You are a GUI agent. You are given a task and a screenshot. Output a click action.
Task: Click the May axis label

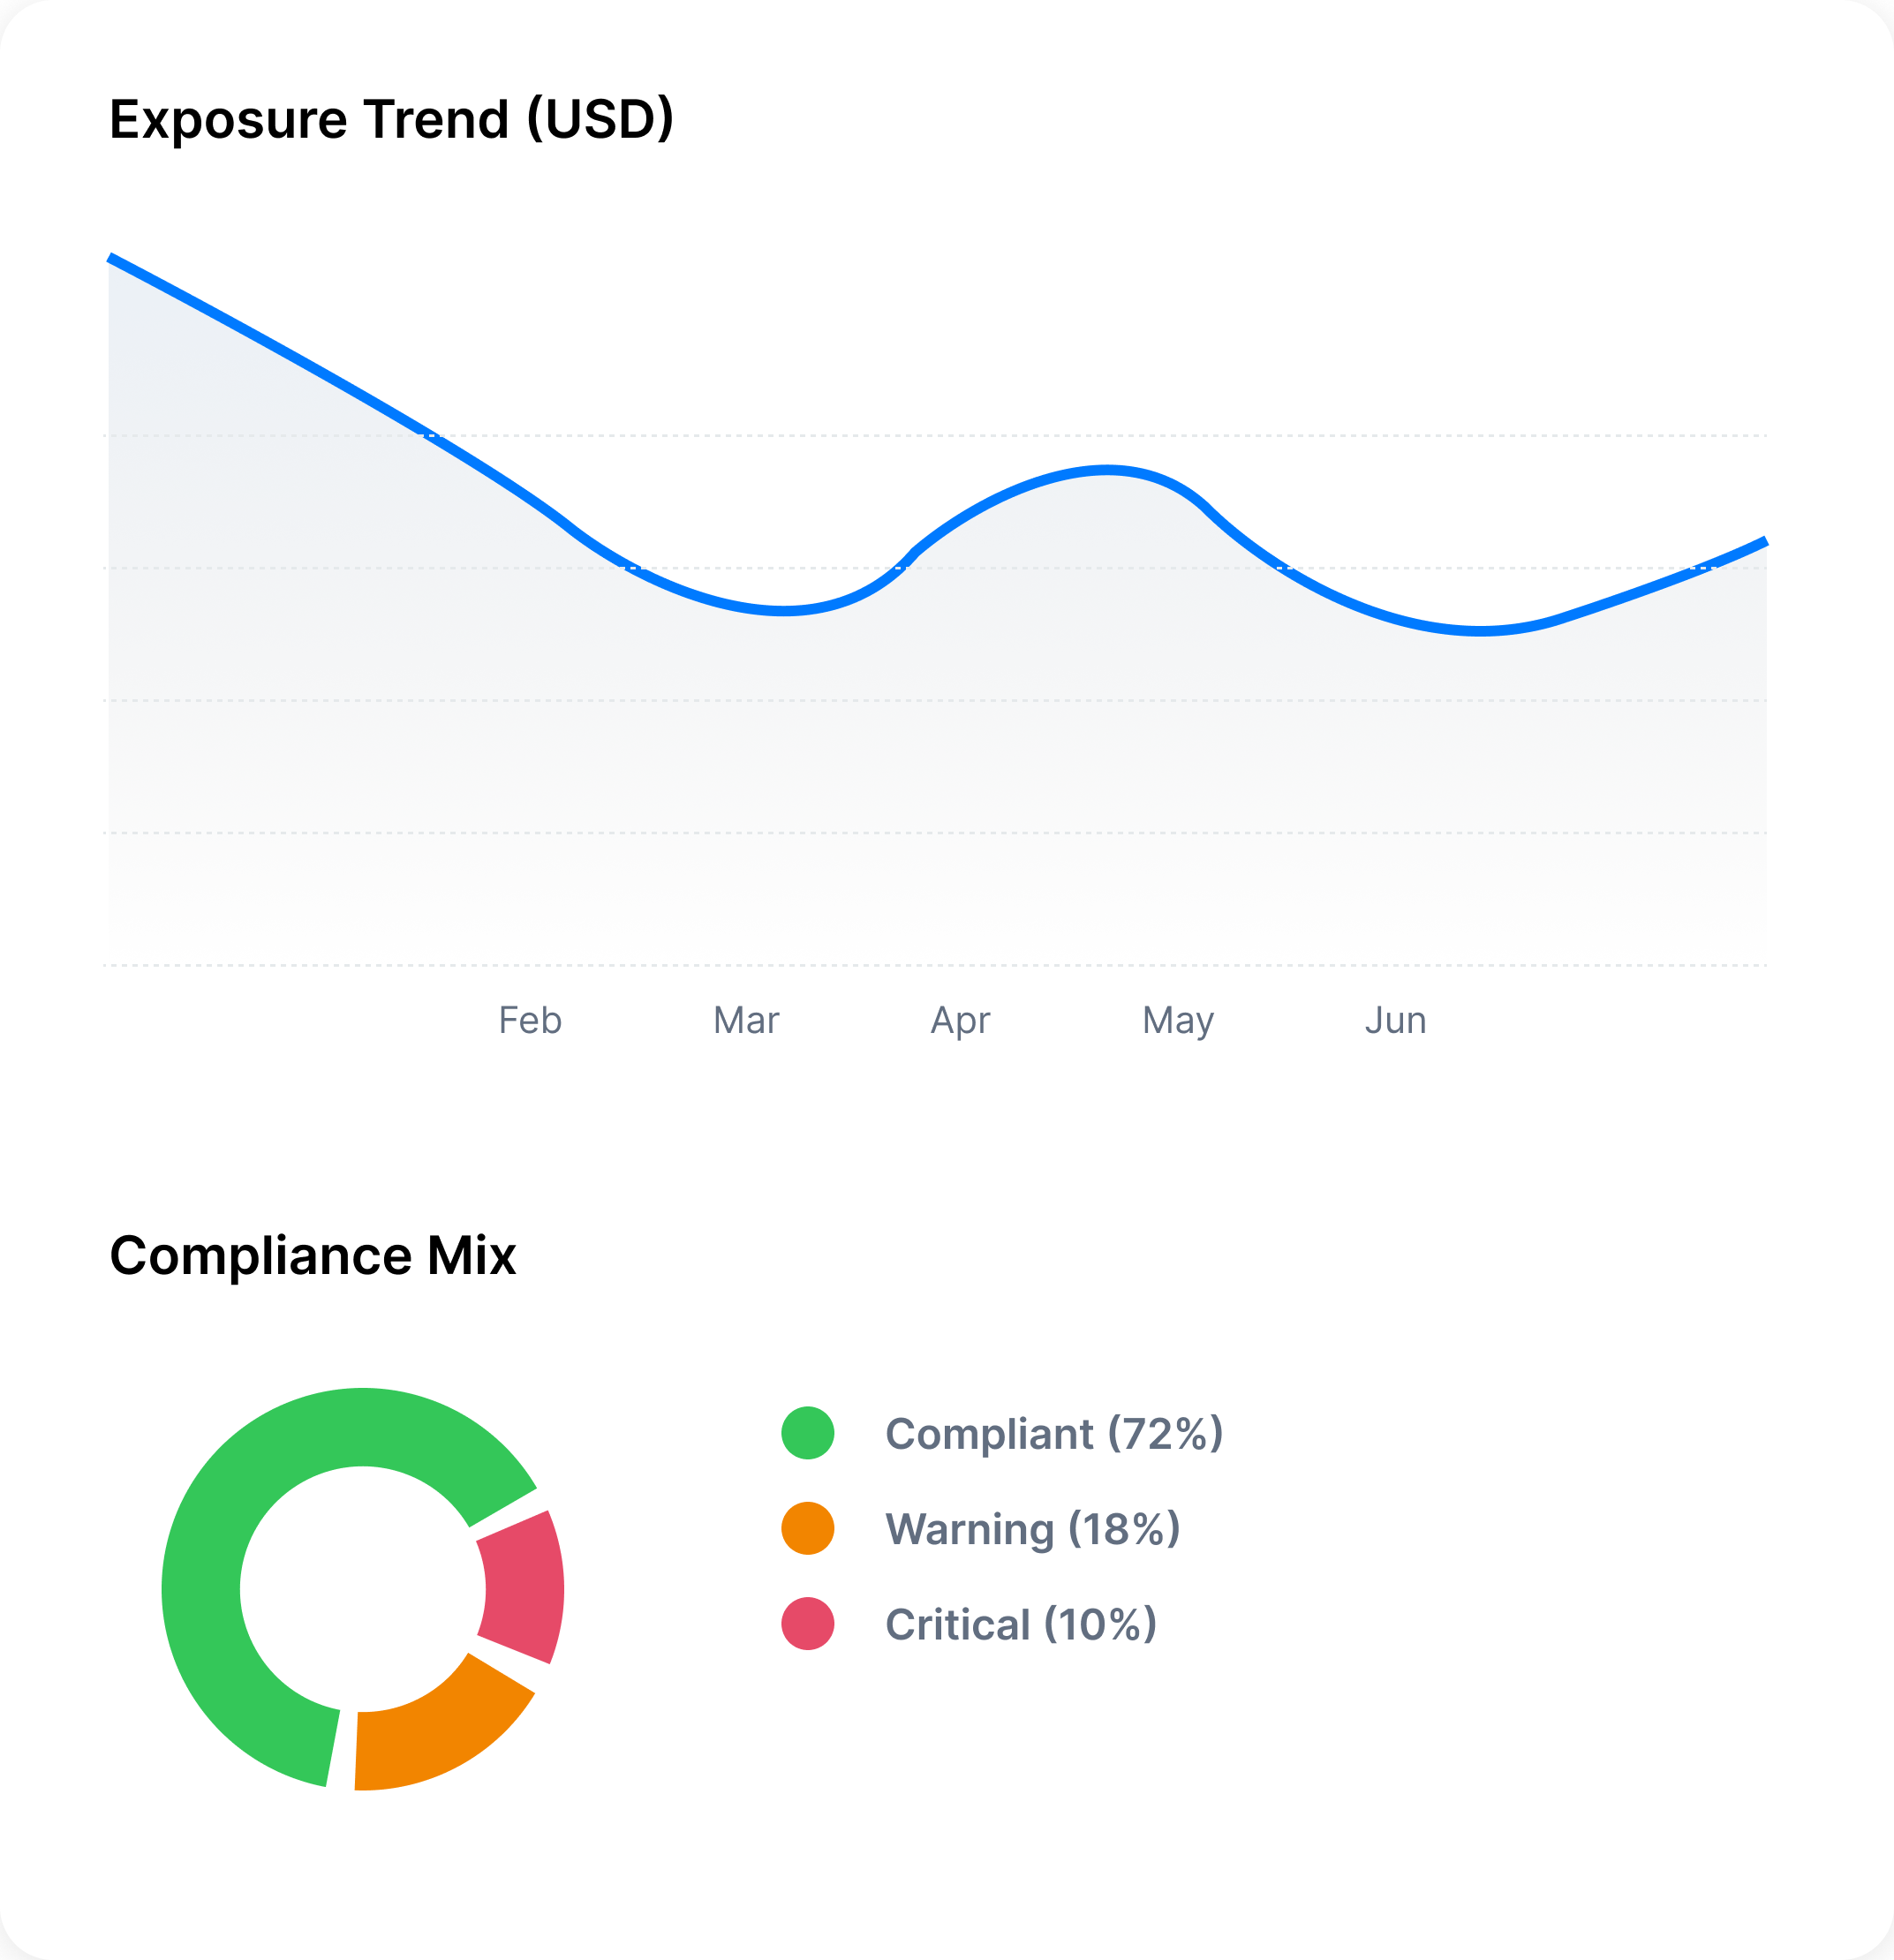tap(1178, 1020)
